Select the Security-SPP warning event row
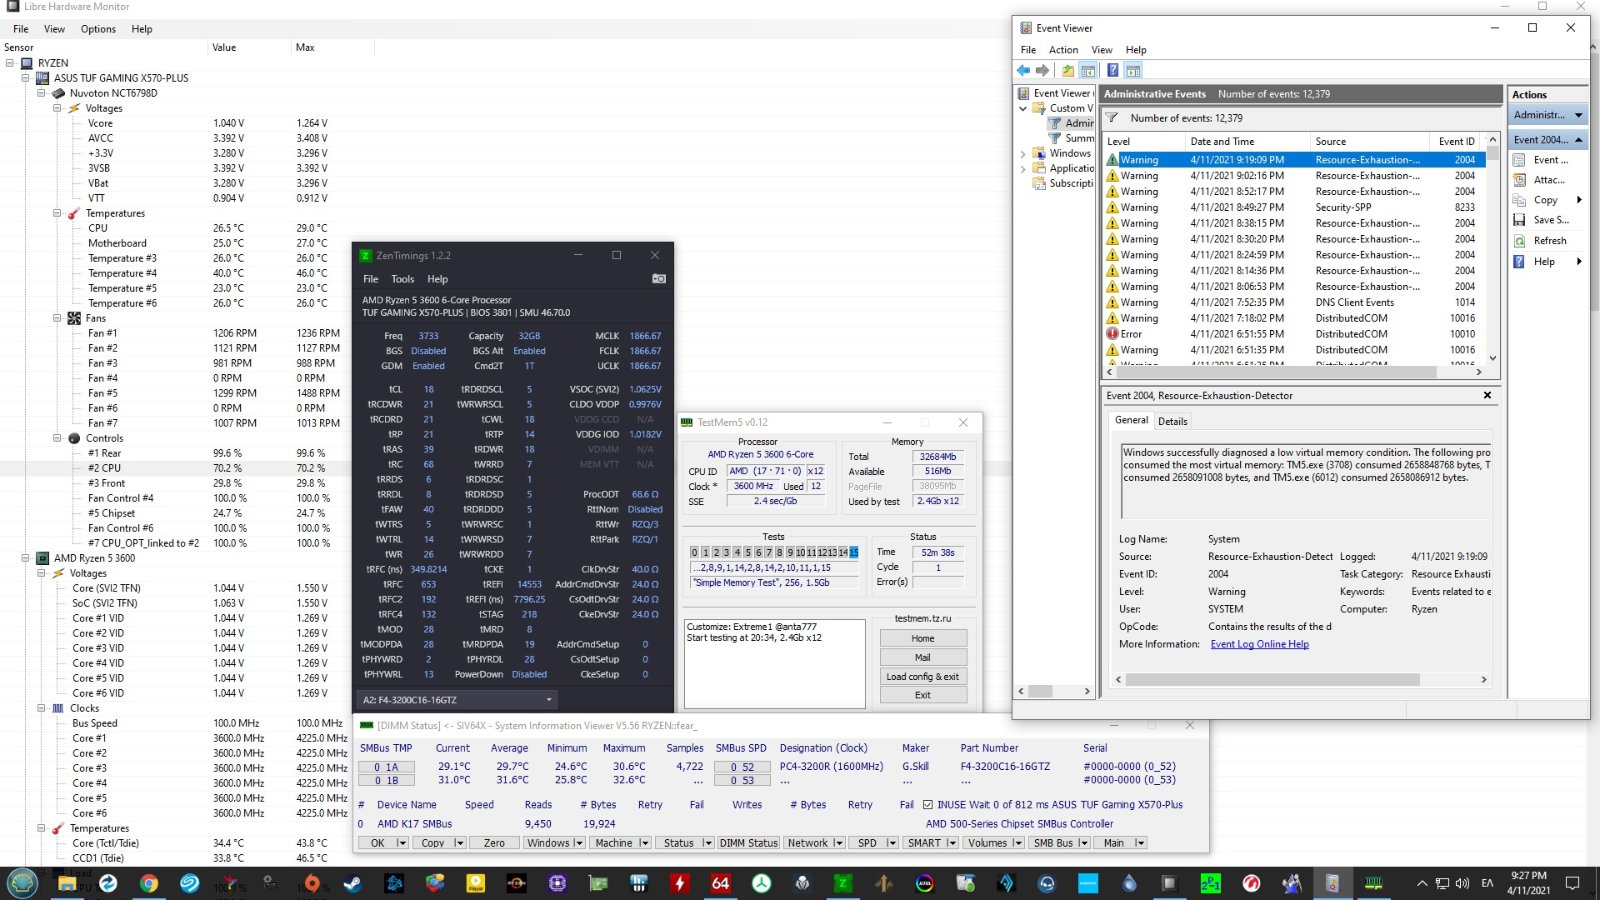 point(1292,207)
